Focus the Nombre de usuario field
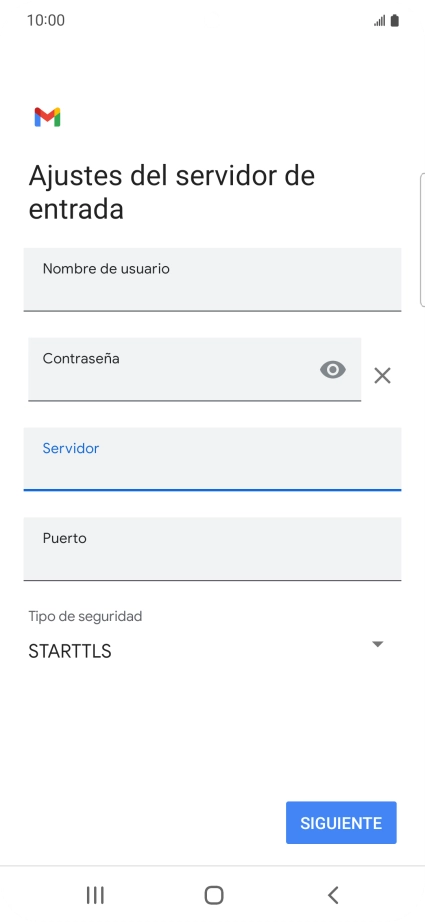 [212, 279]
